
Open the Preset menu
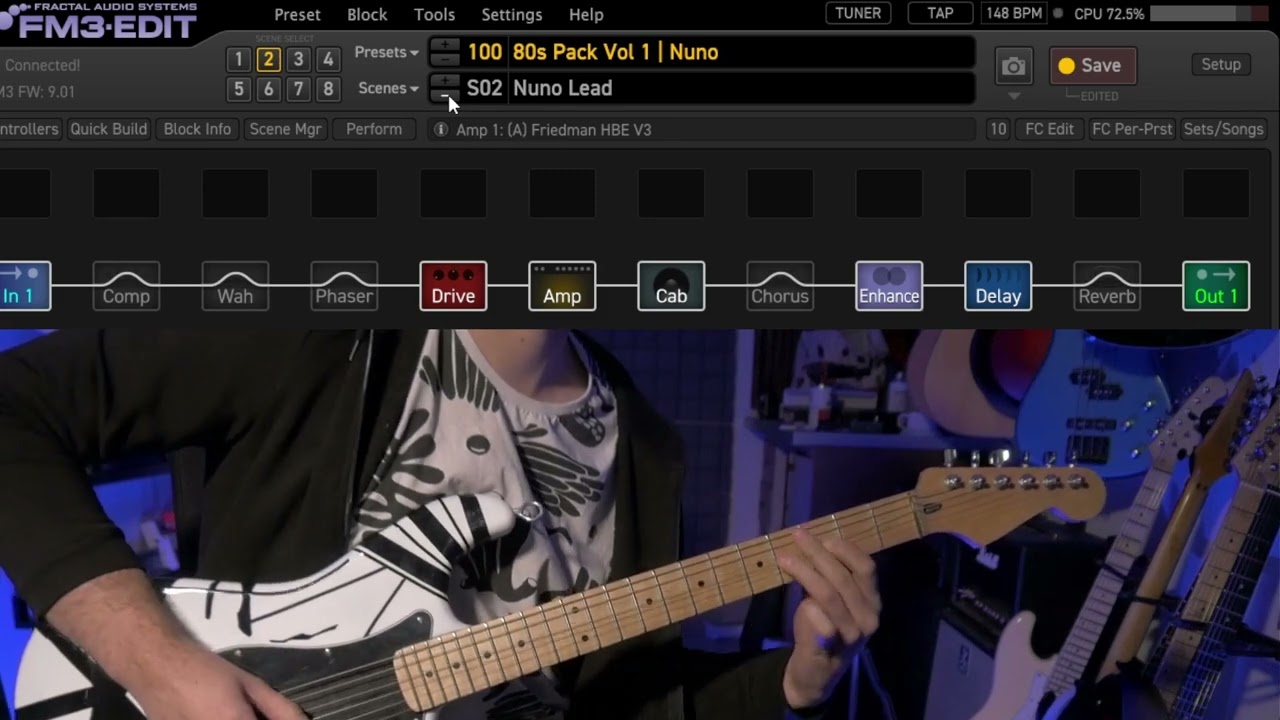click(297, 15)
